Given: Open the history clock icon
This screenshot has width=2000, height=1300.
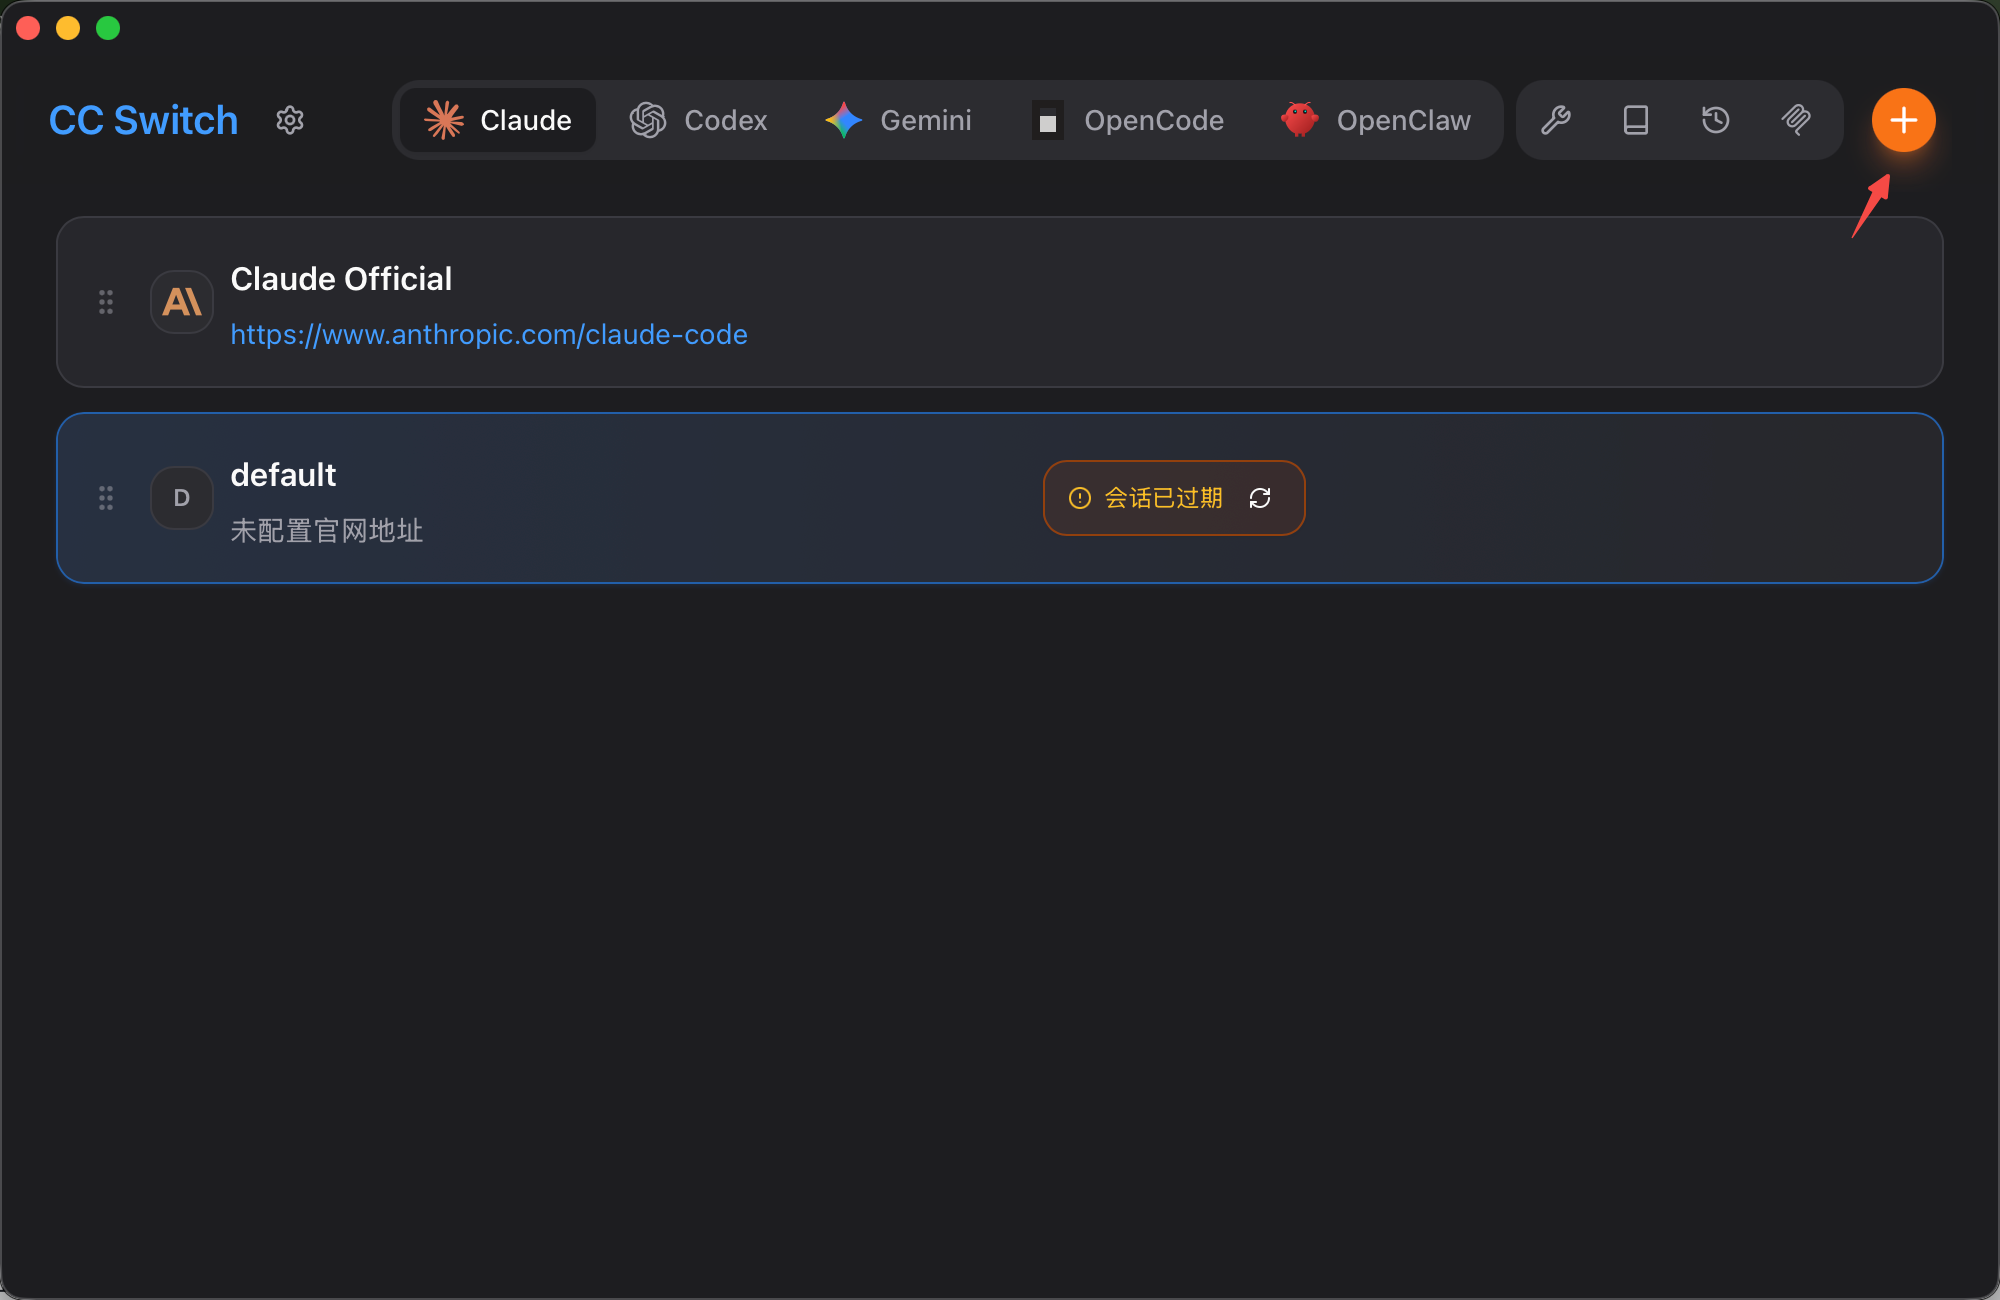Looking at the screenshot, I should click(1716, 120).
